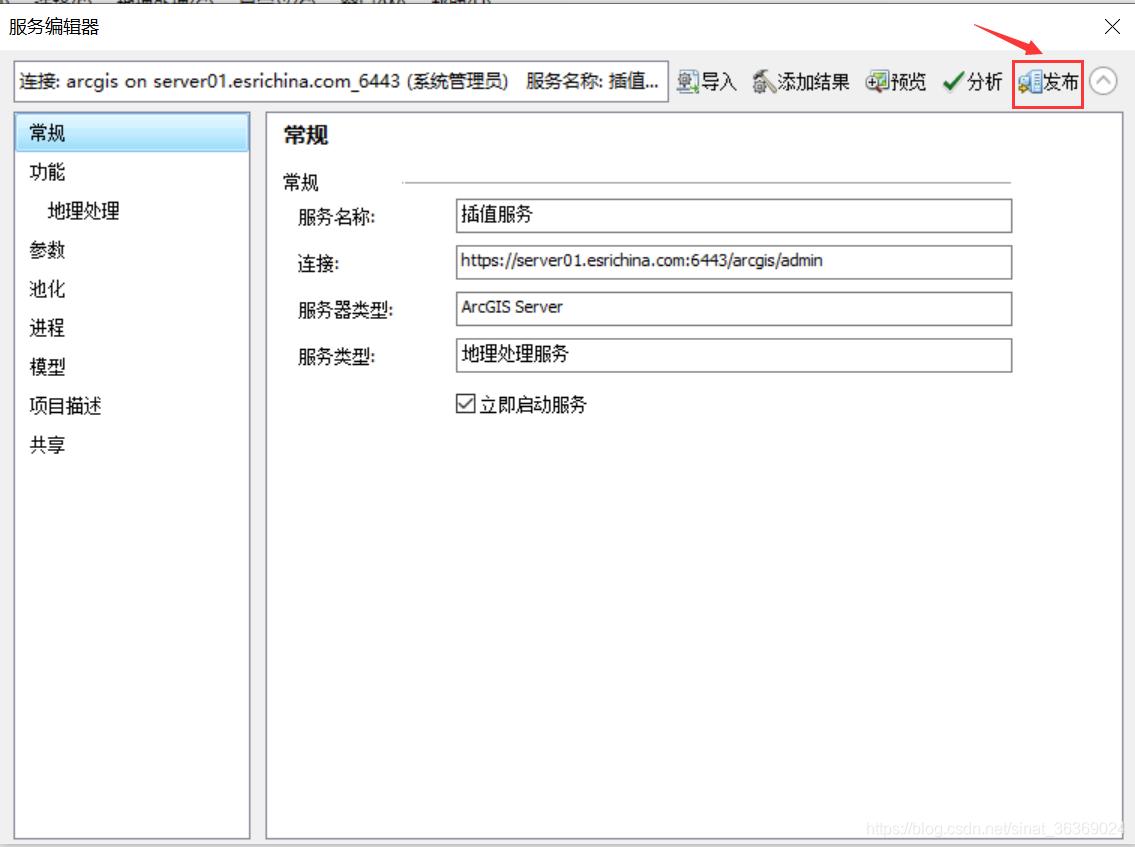
Task: Open the 模型 (Model) section
Action: coord(45,367)
